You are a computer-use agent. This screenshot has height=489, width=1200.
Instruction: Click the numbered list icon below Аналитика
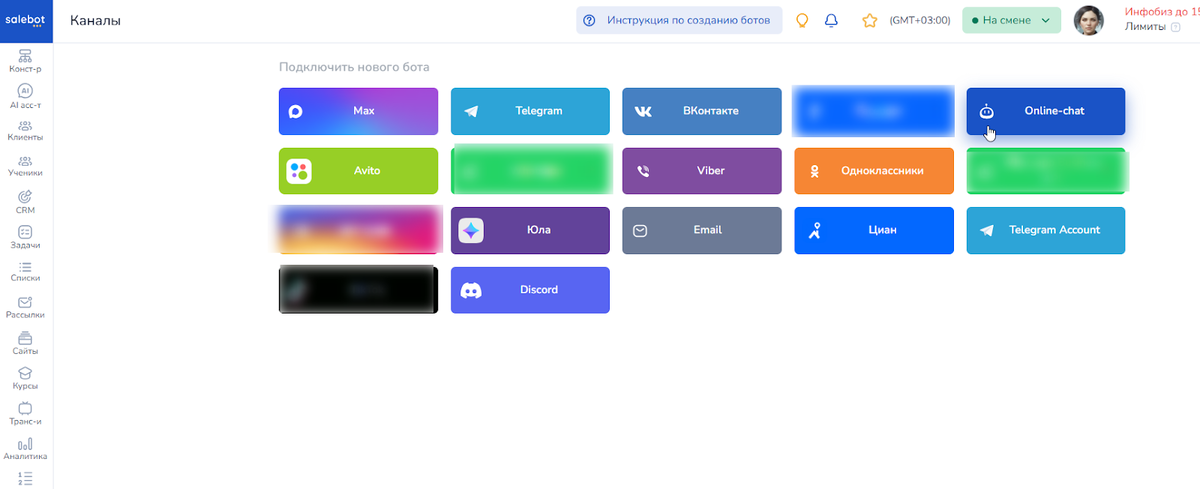[26, 478]
